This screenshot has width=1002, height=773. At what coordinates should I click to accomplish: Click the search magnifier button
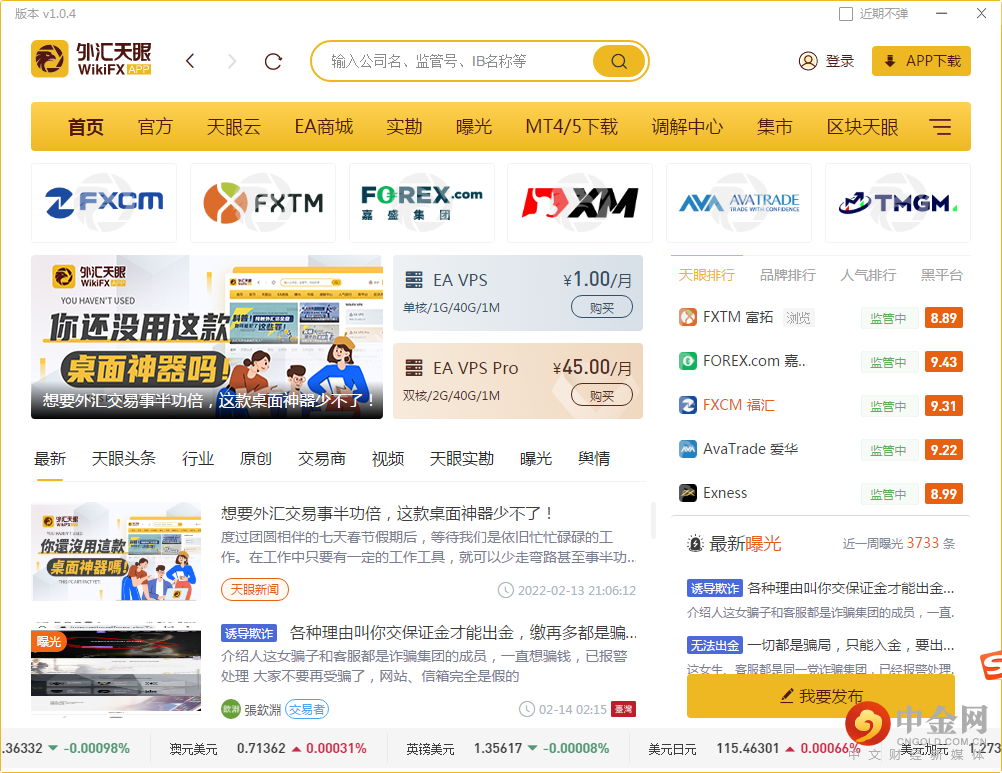click(x=619, y=61)
